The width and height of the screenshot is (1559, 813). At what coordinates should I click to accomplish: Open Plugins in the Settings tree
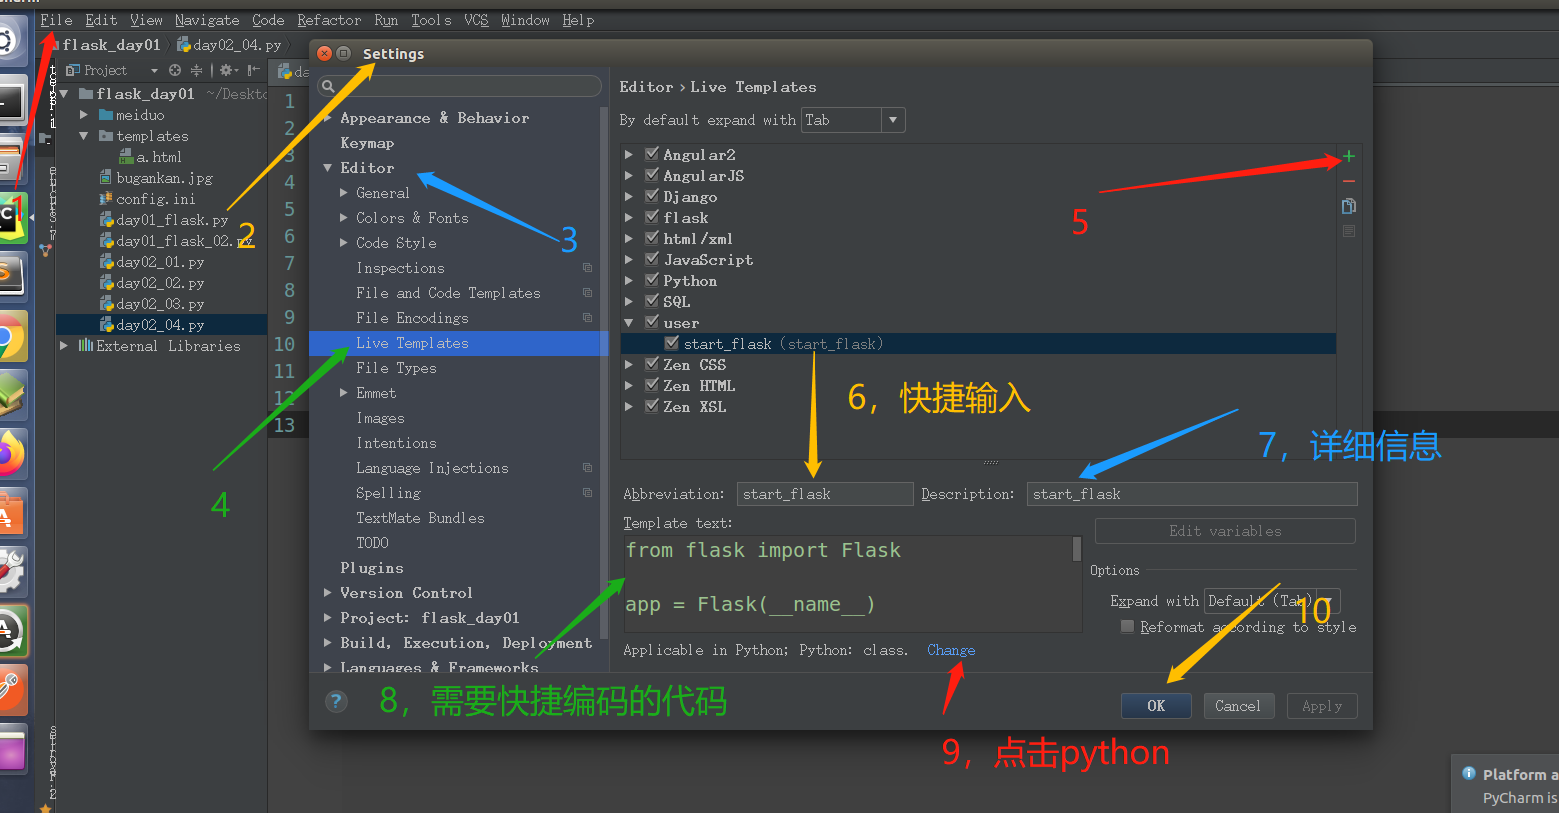(x=372, y=568)
